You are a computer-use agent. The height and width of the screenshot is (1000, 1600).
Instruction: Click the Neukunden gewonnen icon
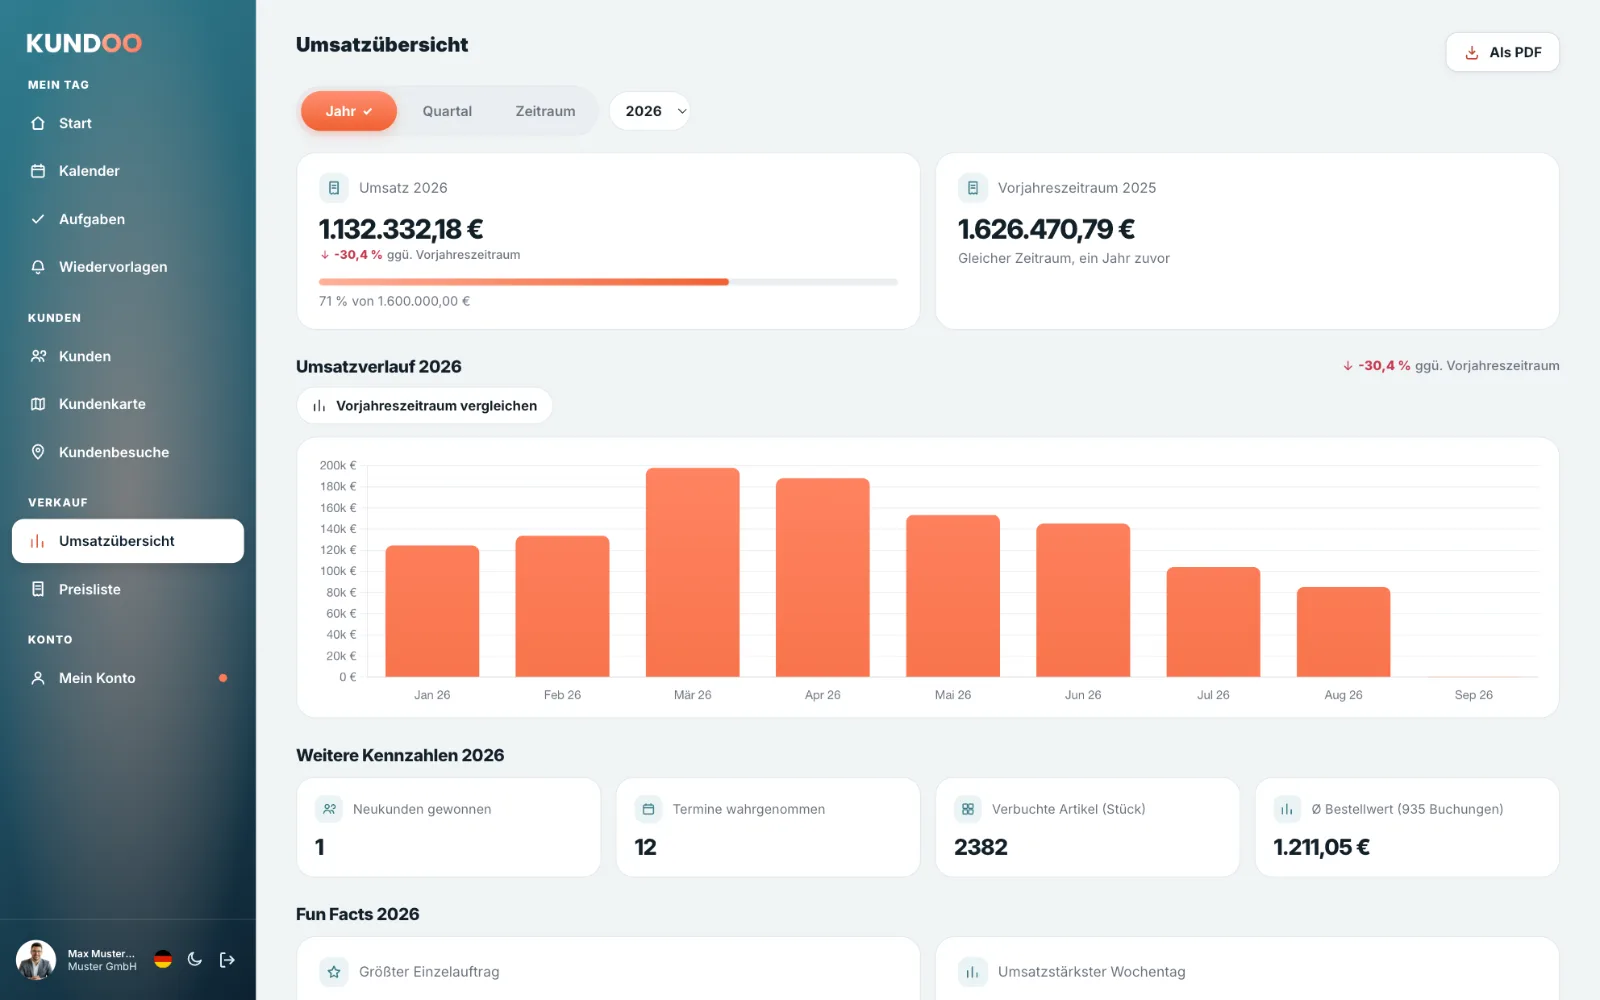point(329,809)
